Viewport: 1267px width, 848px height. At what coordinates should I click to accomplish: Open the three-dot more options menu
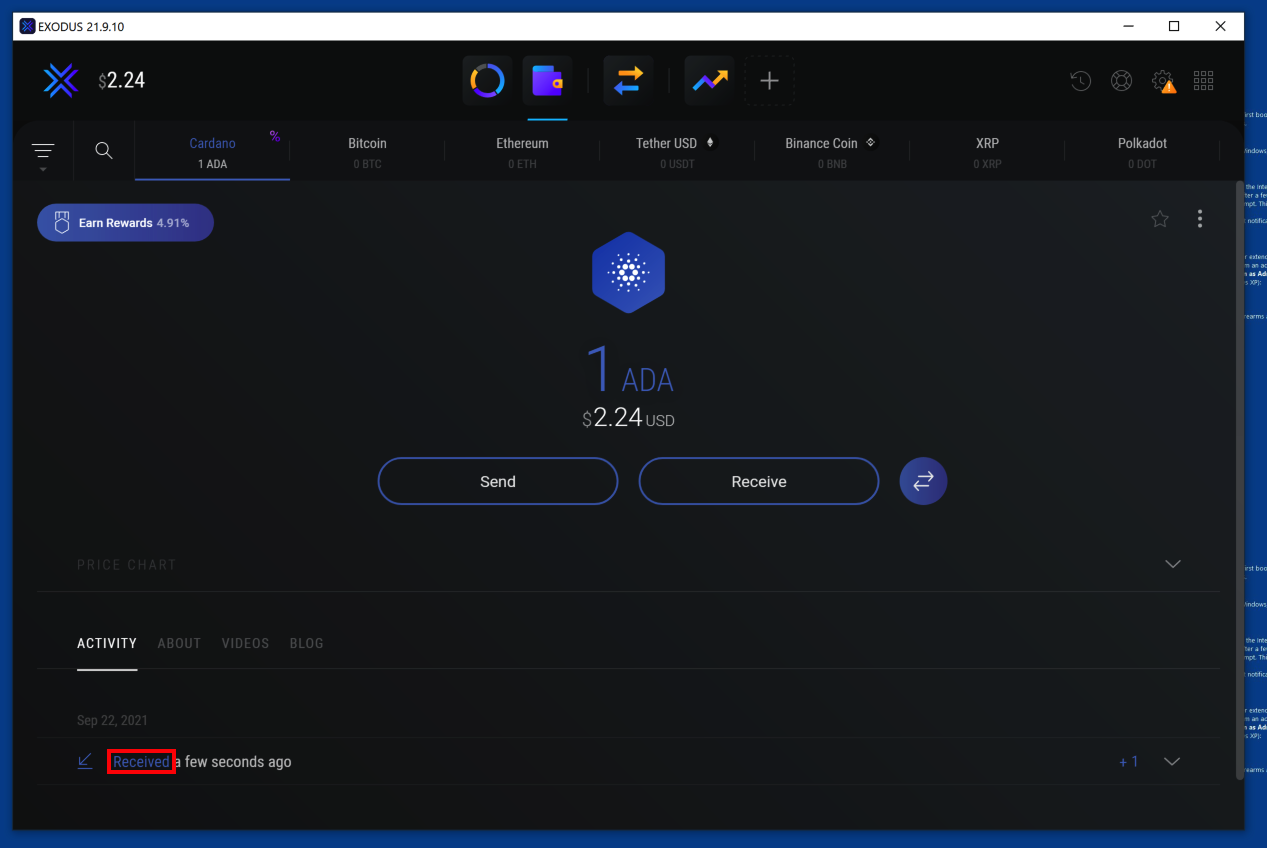(1200, 219)
